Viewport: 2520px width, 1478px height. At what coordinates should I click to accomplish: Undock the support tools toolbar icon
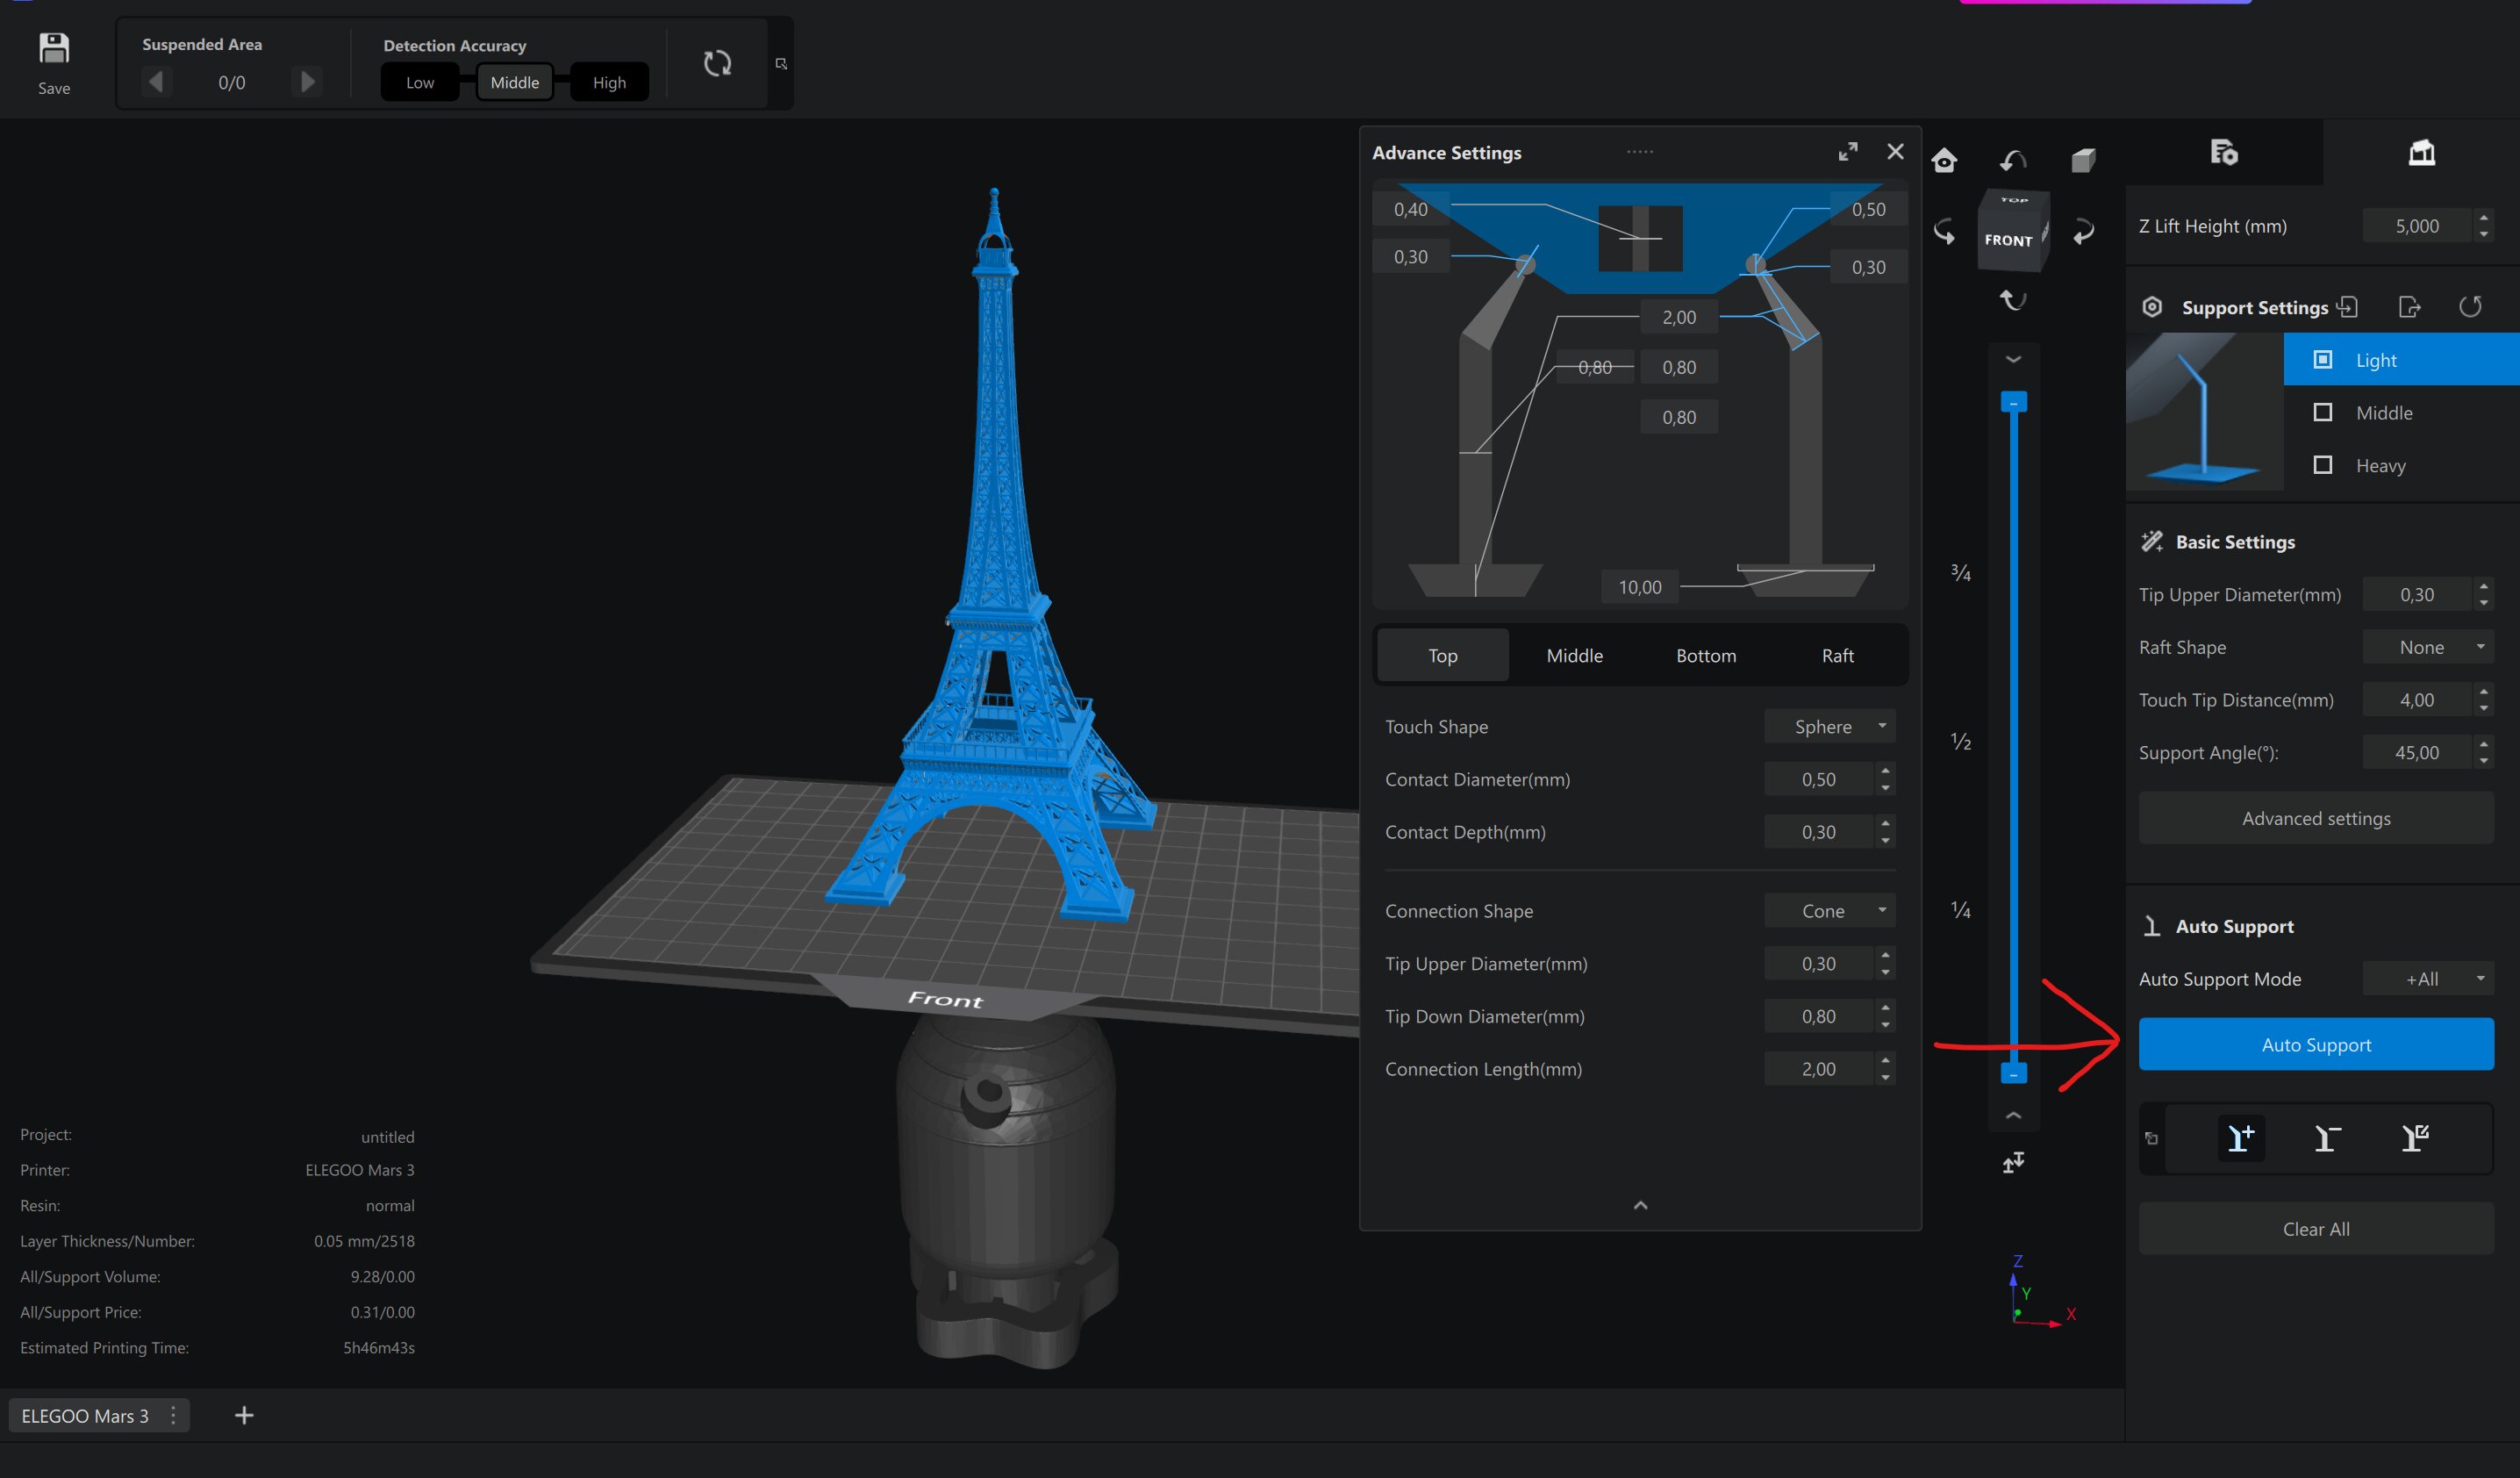click(2151, 1138)
